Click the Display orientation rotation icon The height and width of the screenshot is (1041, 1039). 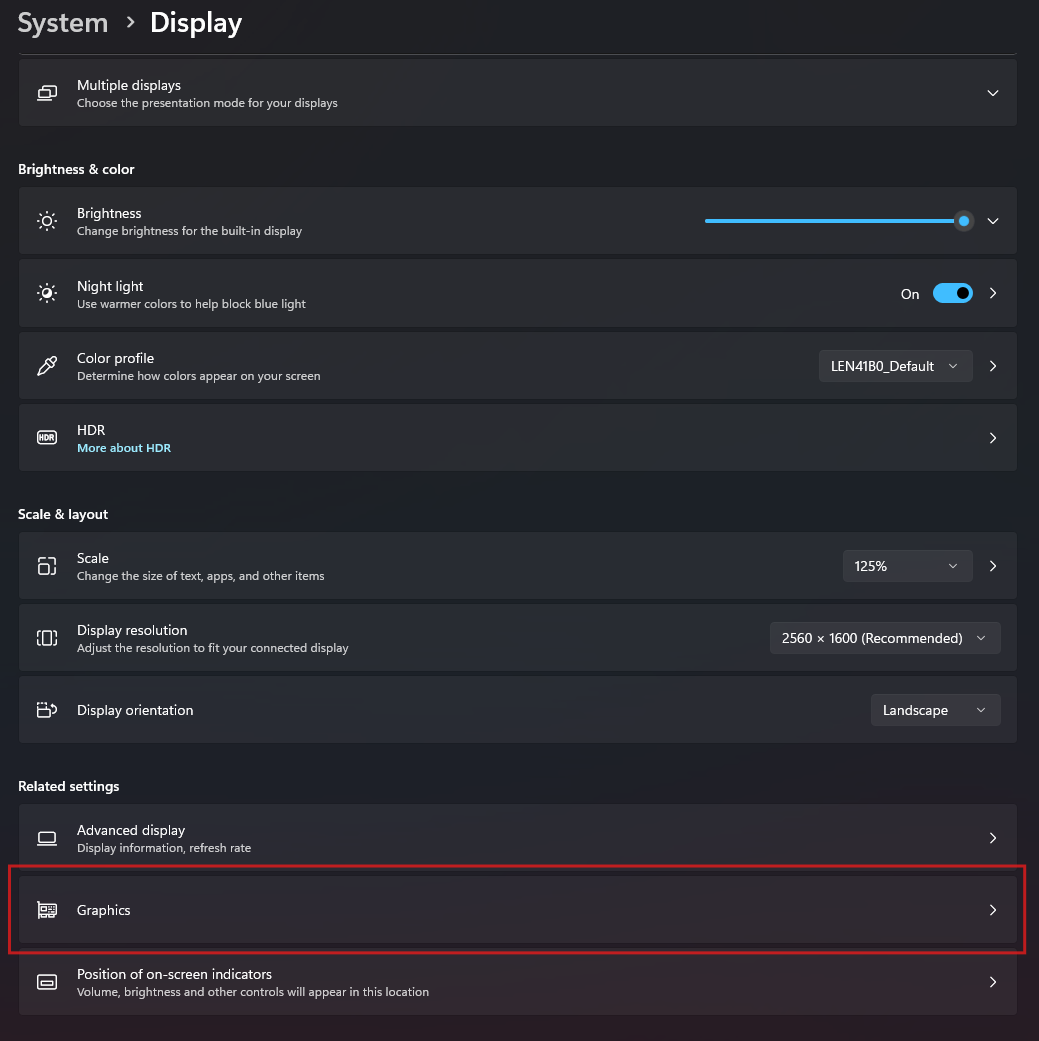pyautogui.click(x=46, y=709)
